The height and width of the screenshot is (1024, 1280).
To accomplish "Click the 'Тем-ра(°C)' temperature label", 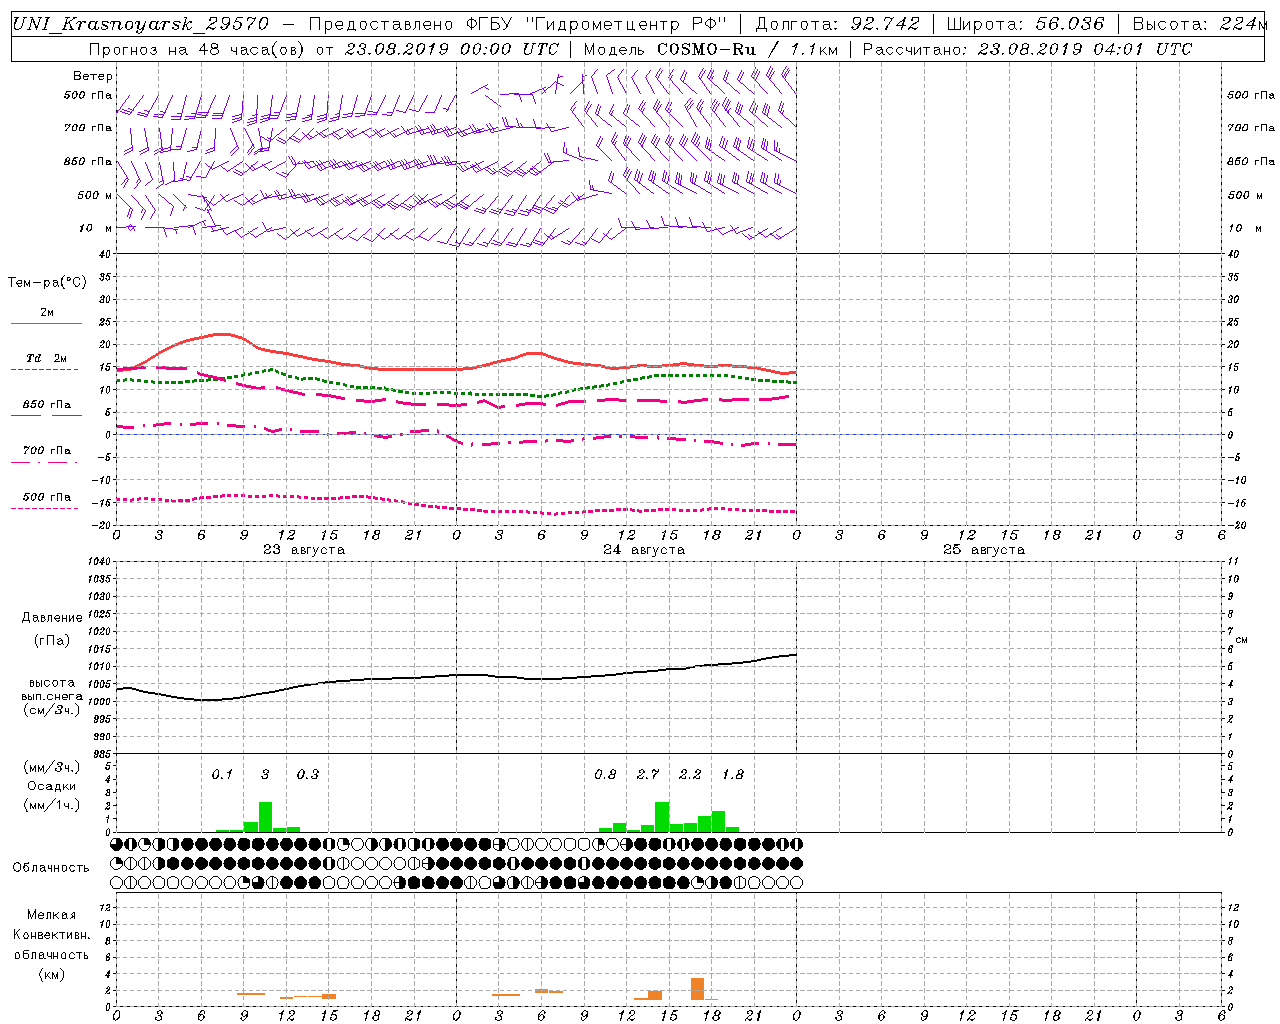I will click(47, 283).
